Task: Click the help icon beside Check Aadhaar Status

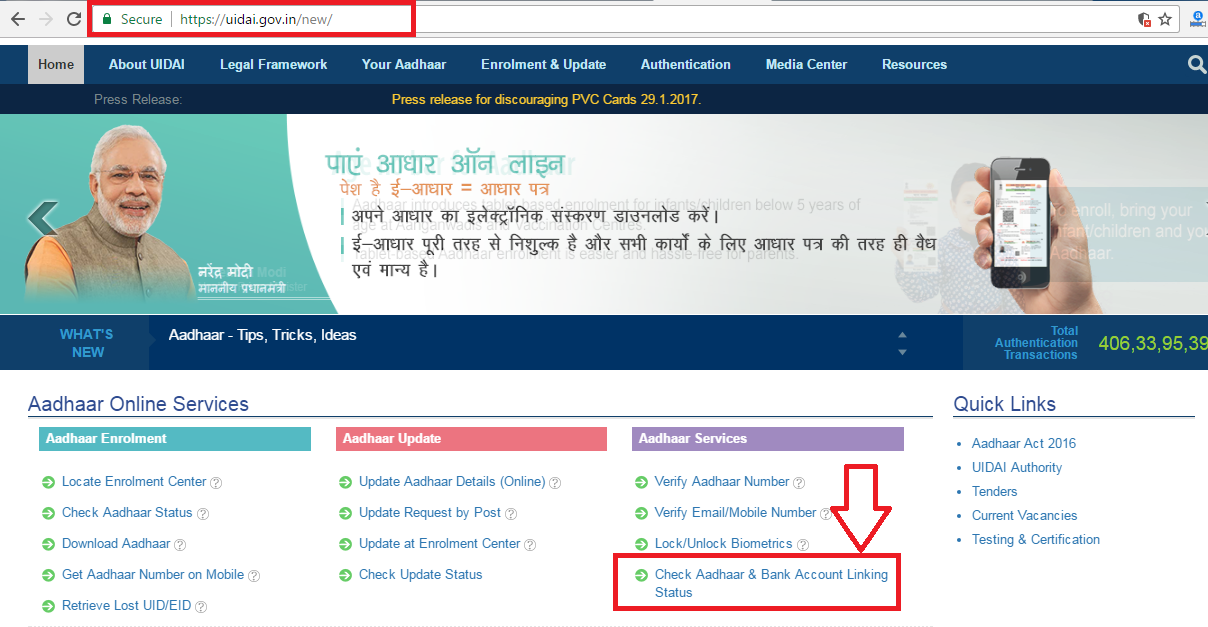Action: coord(203,513)
